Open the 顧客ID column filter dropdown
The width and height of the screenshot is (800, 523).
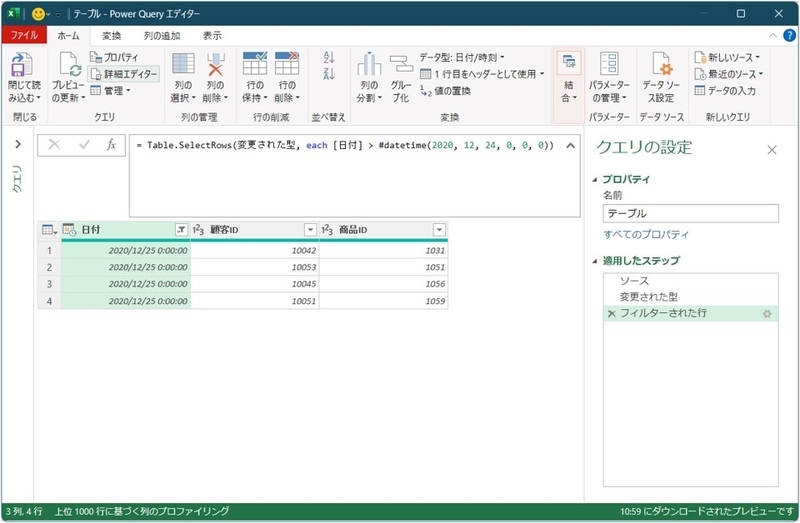(x=310, y=230)
